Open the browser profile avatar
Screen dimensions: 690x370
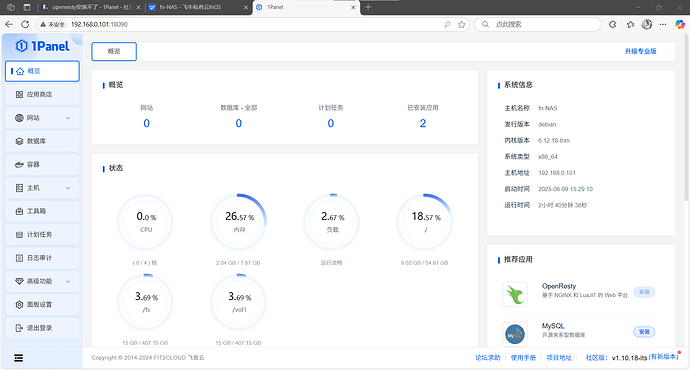tap(646, 25)
